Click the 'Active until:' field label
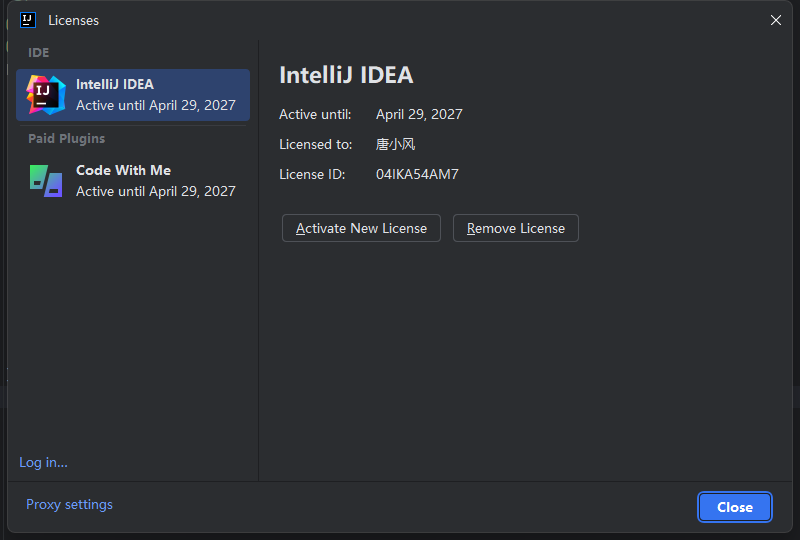 pyautogui.click(x=315, y=114)
